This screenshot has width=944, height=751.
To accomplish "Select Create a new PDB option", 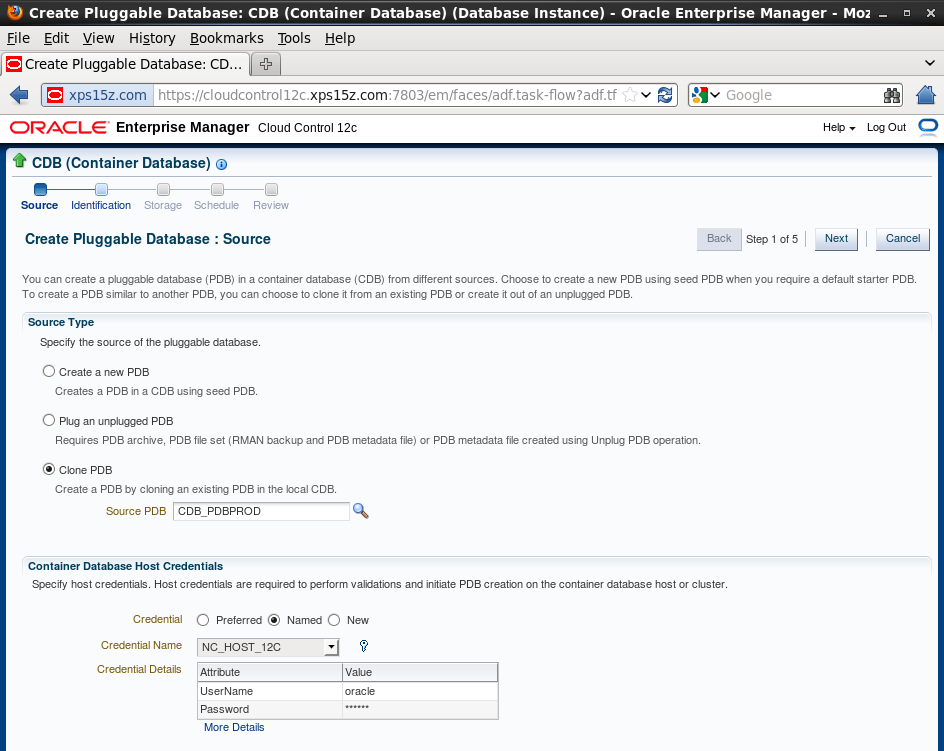I will point(49,371).
